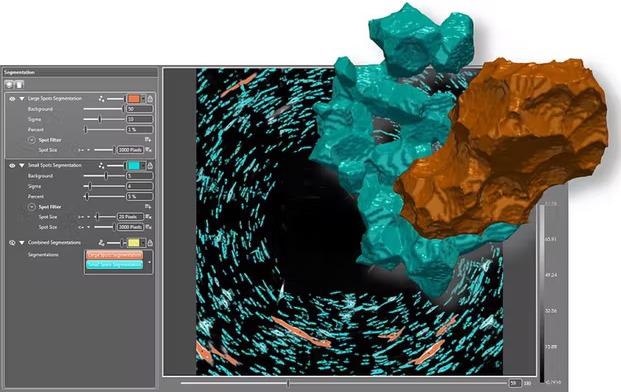Open the yellow color swatch of Combined Segmentations
621x392 pixels.
click(134, 243)
